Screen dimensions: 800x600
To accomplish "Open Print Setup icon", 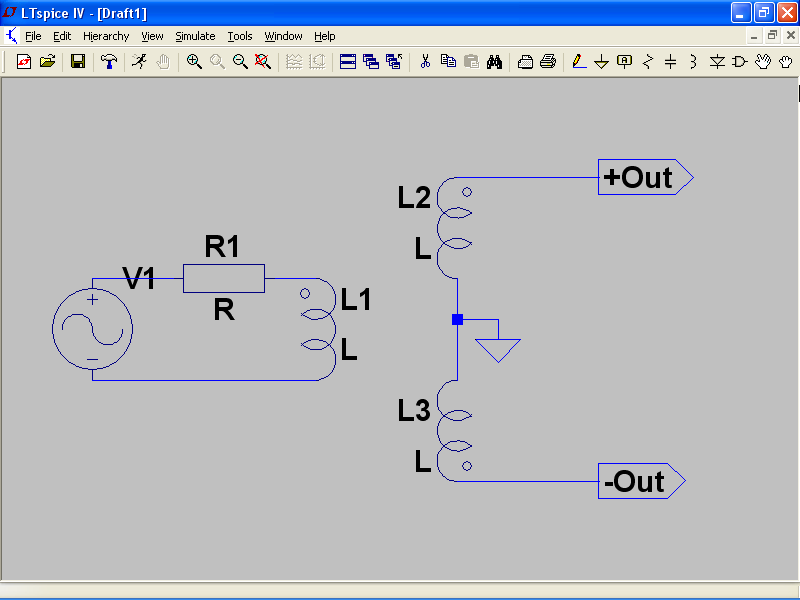I will point(525,62).
